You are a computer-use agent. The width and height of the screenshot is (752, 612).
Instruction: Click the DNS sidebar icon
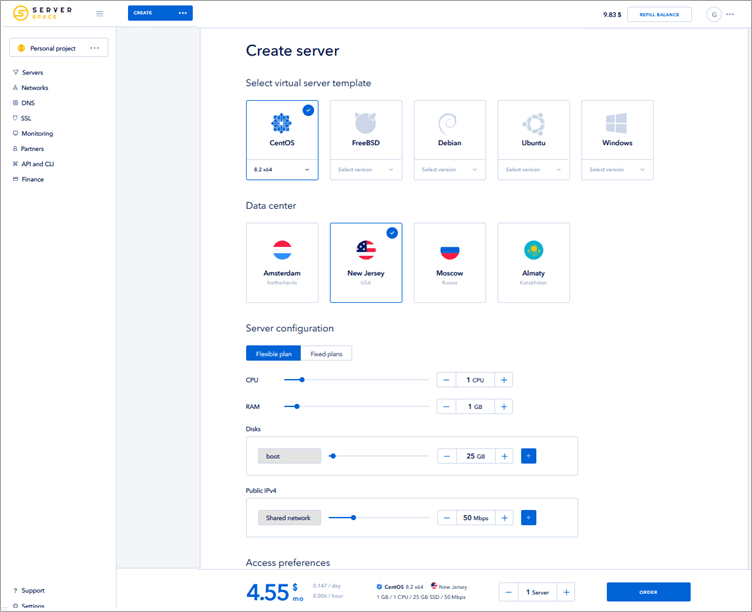tap(15, 103)
